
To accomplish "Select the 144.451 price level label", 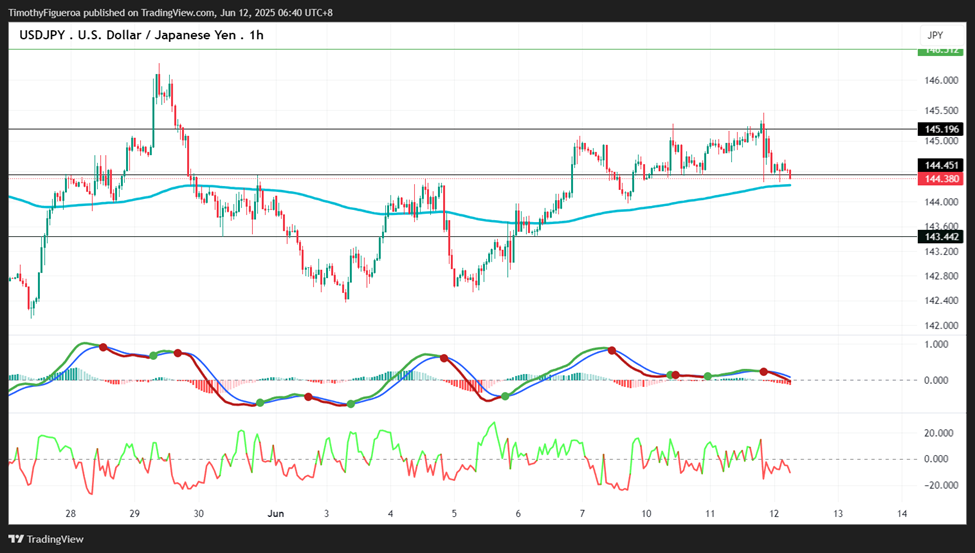I will 941,165.
